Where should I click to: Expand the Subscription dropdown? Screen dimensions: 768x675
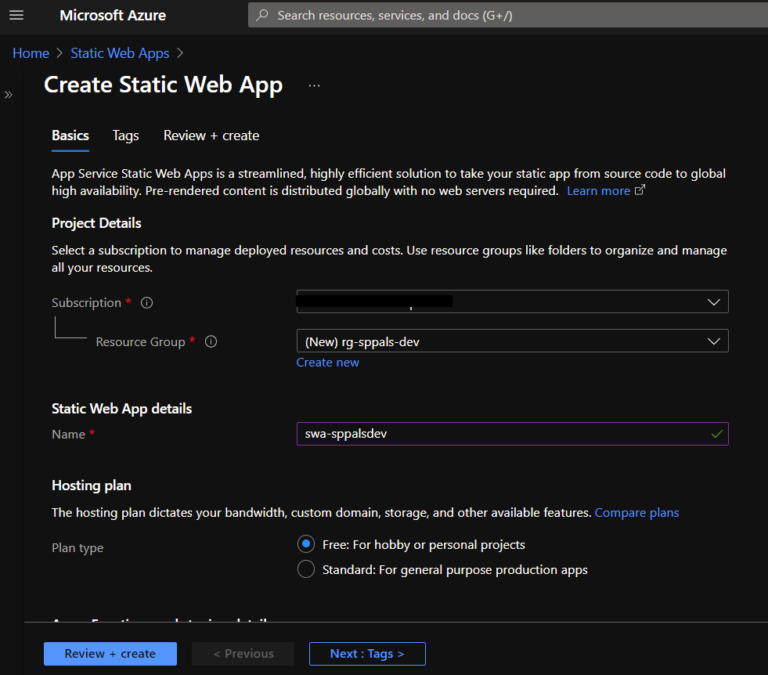512,302
